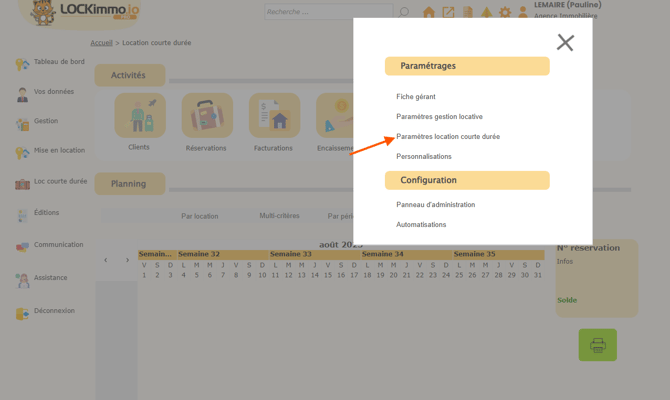This screenshot has height=400, width=670.
Task: Open Personnalisations entry
Action: click(x=423, y=156)
